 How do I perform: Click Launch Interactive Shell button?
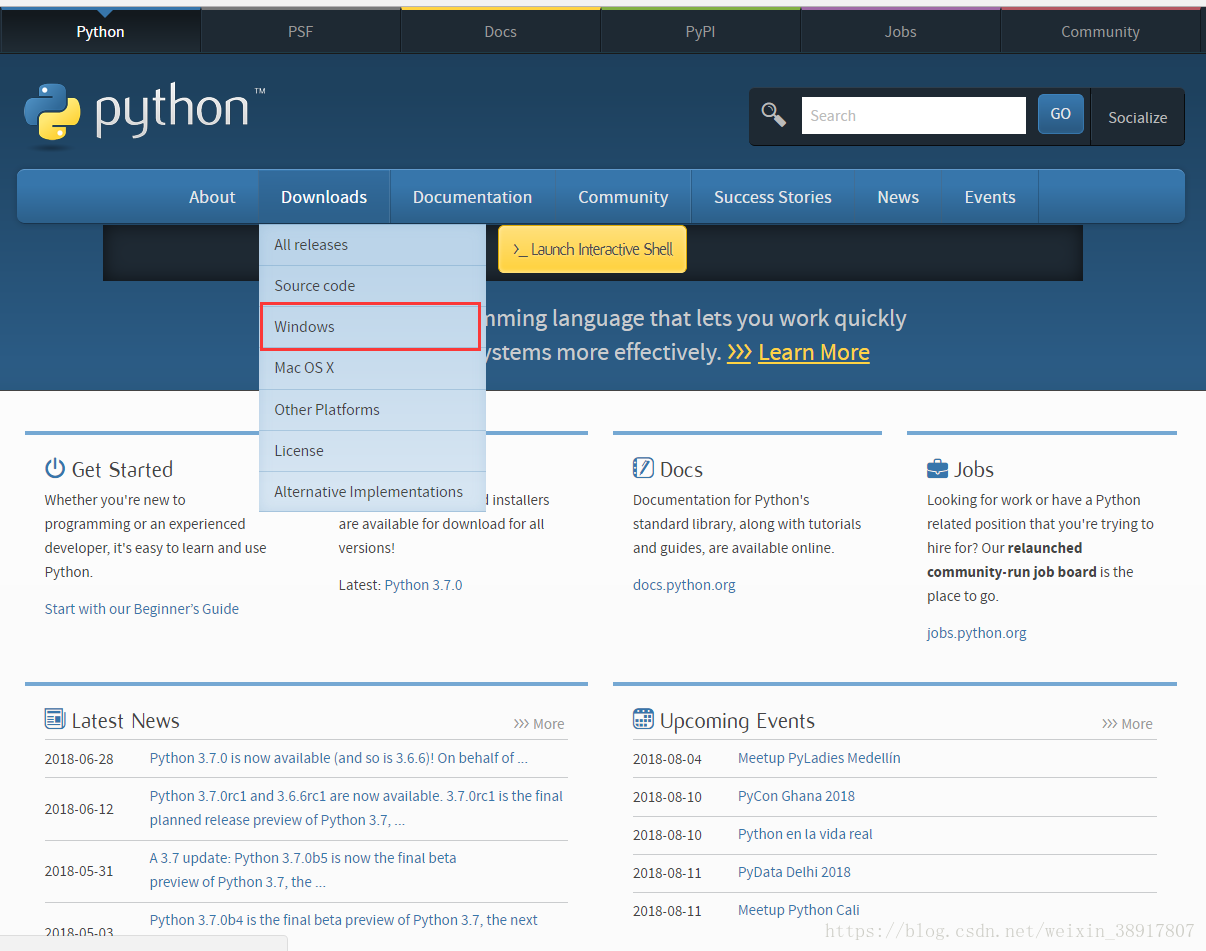pyautogui.click(x=592, y=249)
